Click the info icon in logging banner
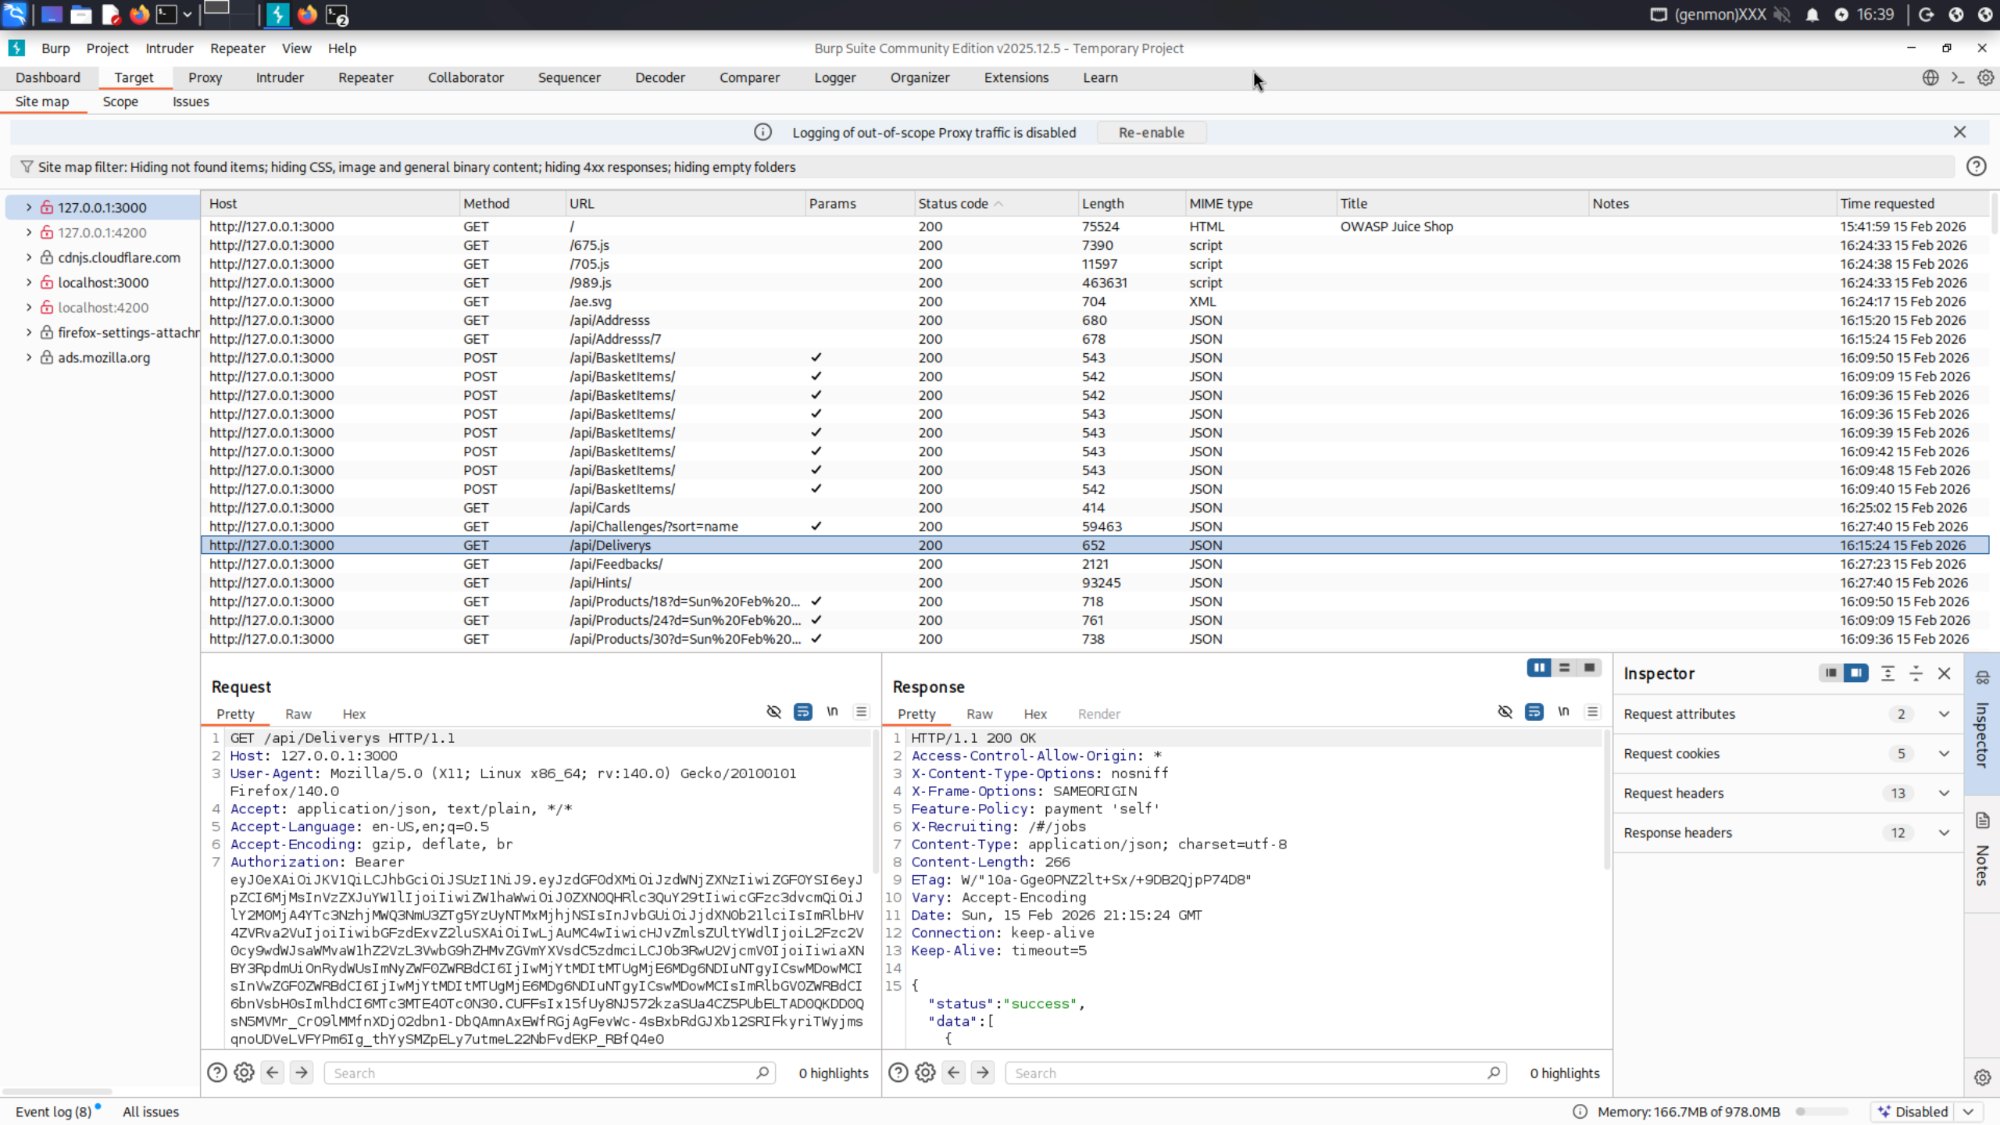Viewport: 2000px width, 1125px height. [x=762, y=132]
